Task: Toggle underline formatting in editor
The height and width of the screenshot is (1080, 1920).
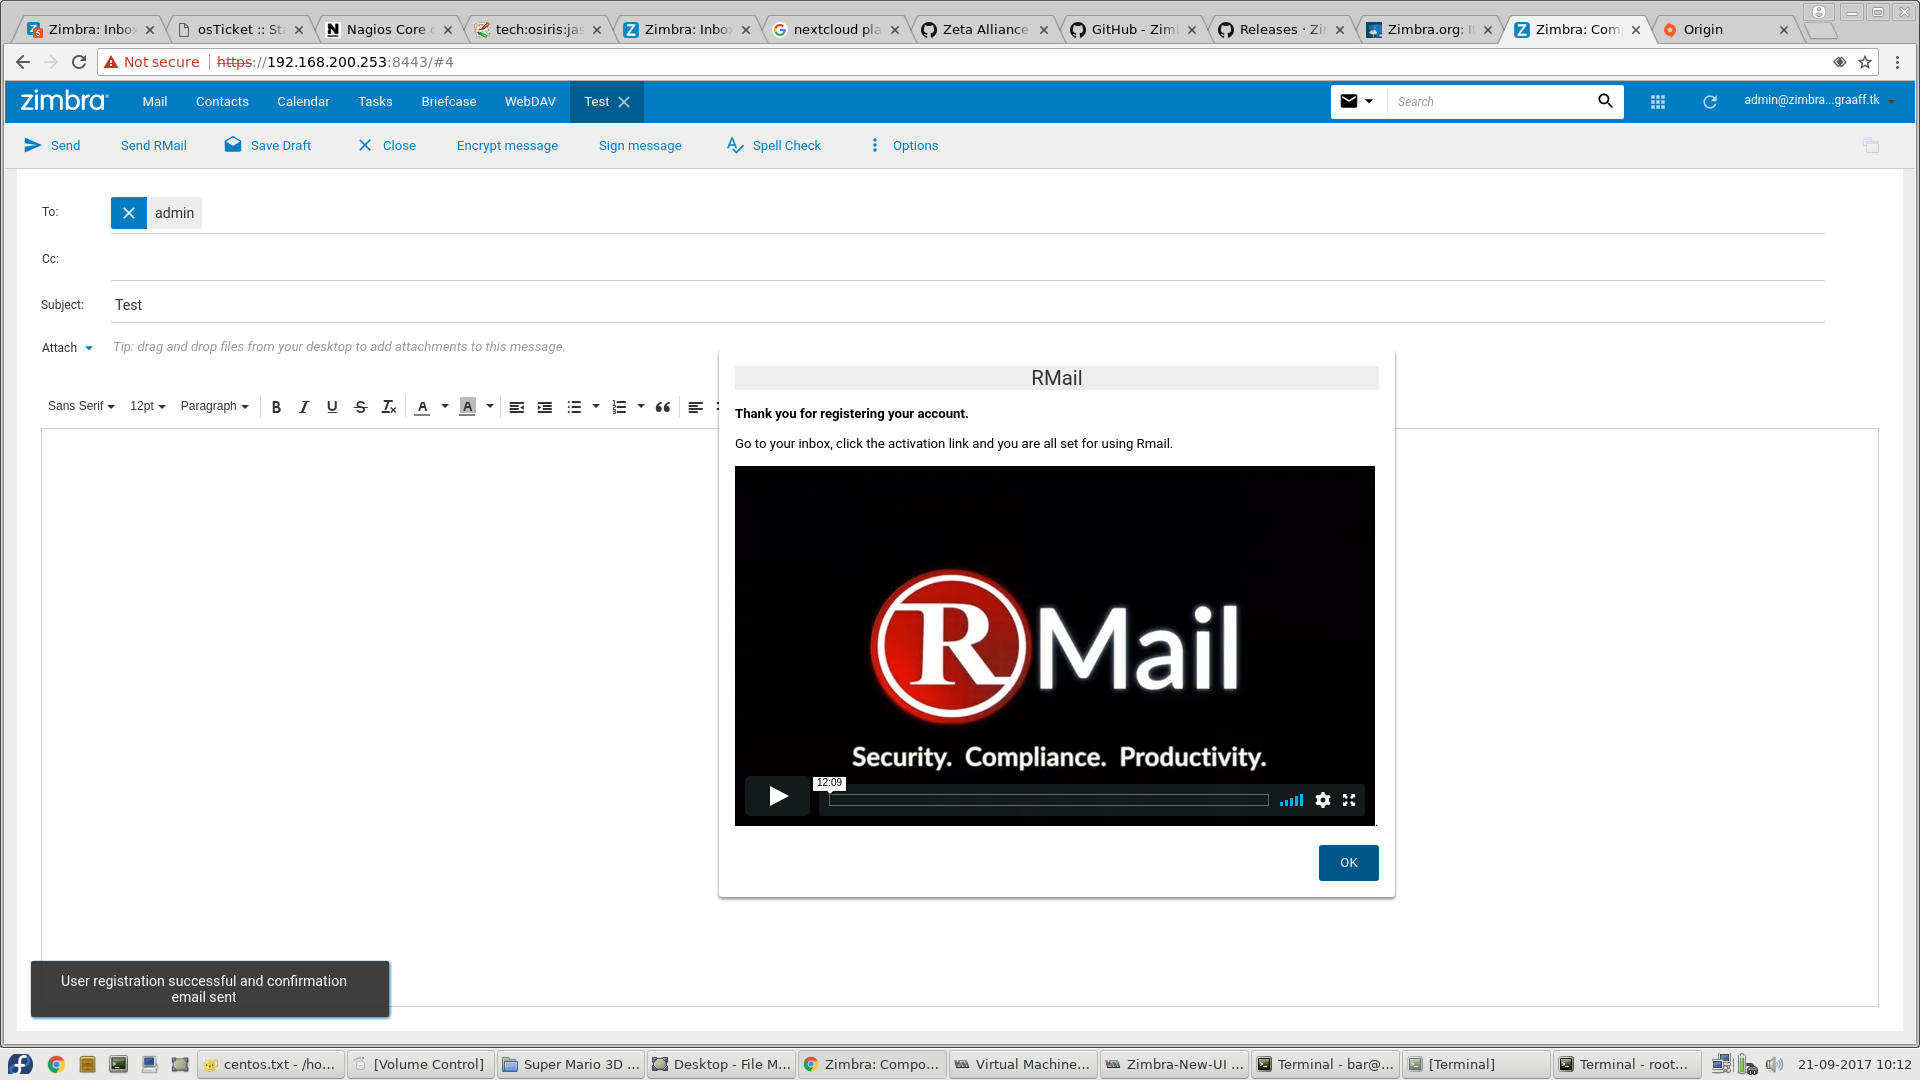Action: [x=332, y=407]
